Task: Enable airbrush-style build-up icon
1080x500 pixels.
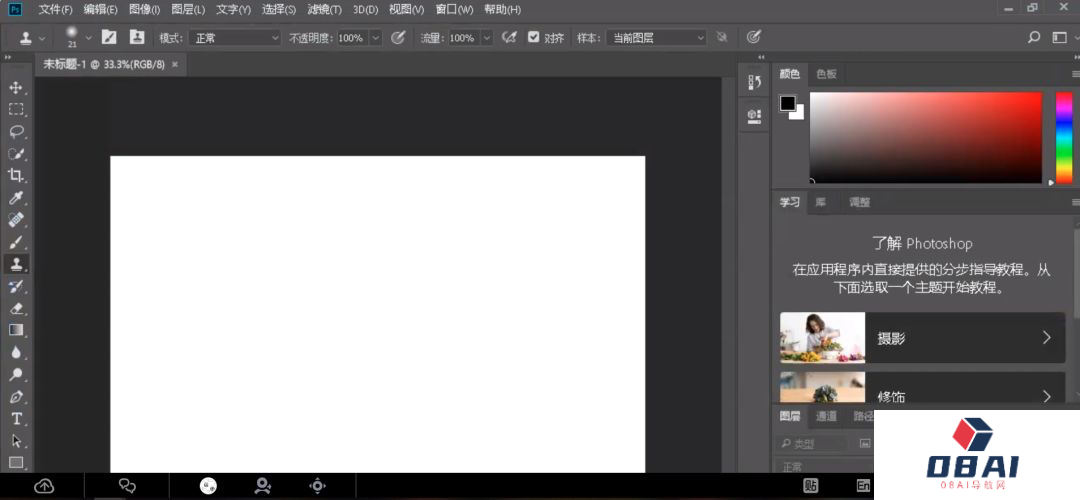Action: [x=509, y=37]
